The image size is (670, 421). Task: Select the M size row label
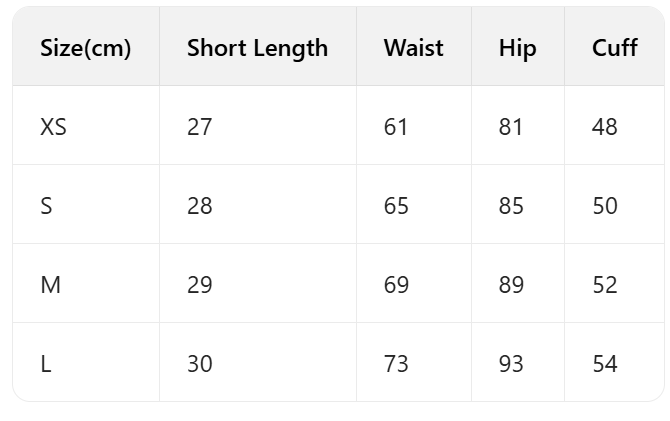point(50,285)
